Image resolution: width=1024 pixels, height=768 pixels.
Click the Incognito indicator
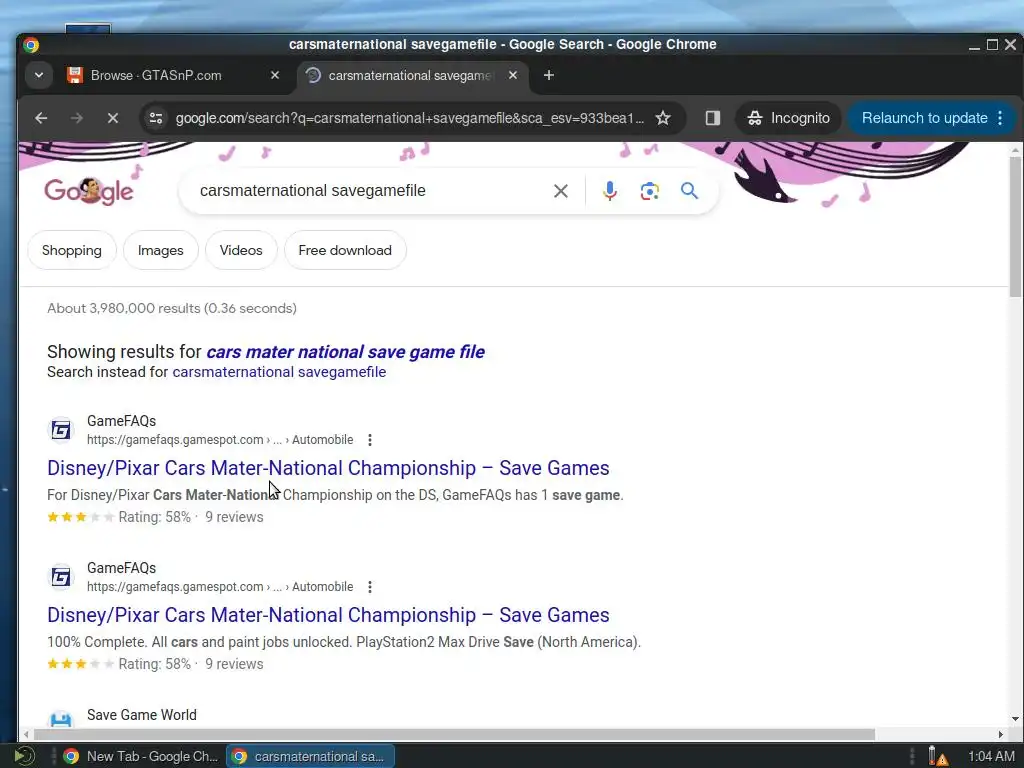tap(788, 118)
